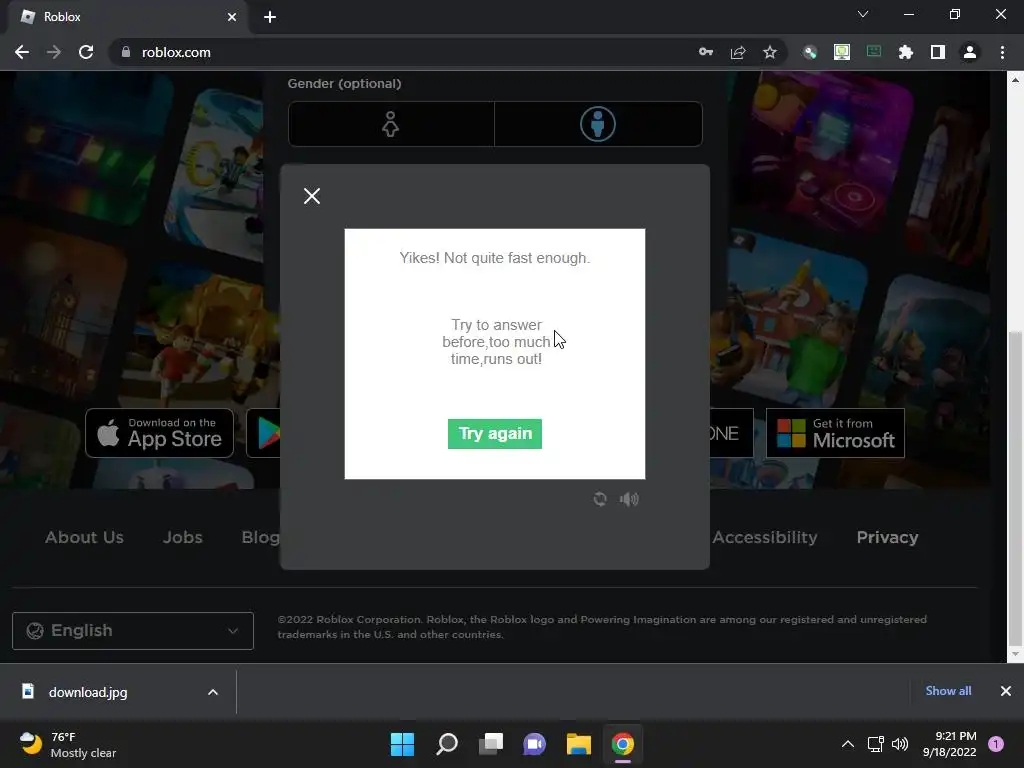The image size is (1024, 768).
Task: Open the About Us footer link
Action: pos(84,537)
